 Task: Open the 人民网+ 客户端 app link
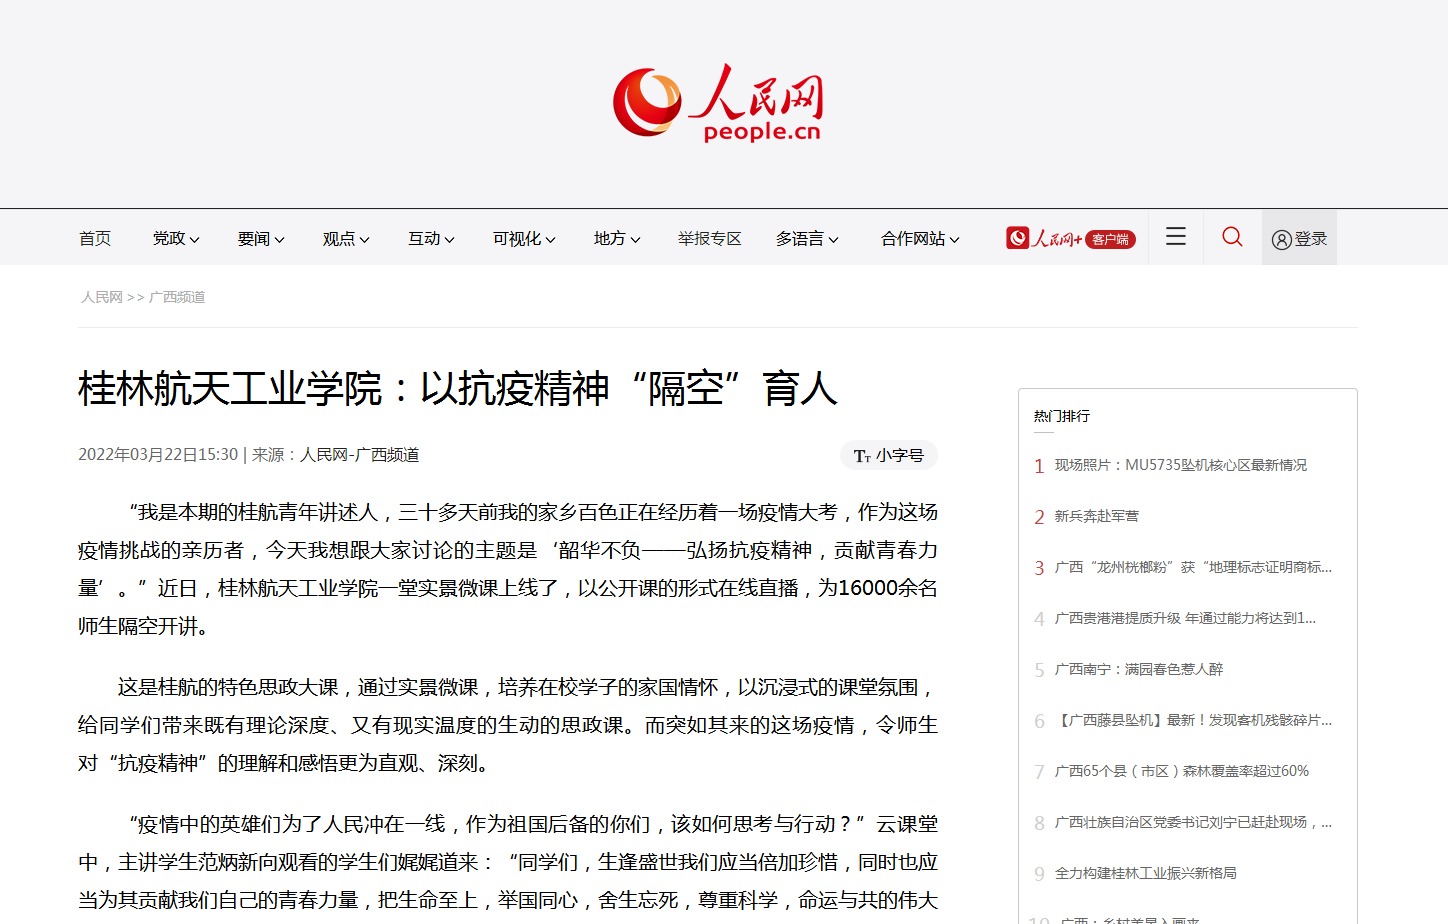click(1070, 239)
